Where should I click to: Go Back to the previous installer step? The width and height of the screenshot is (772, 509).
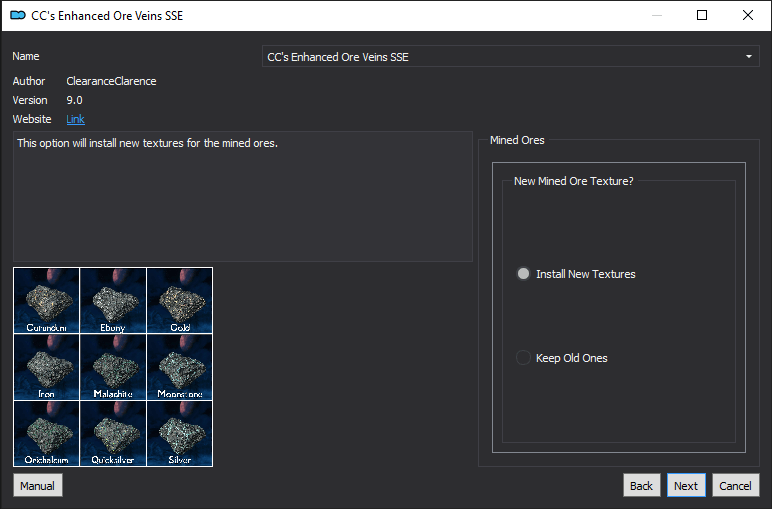(x=641, y=486)
